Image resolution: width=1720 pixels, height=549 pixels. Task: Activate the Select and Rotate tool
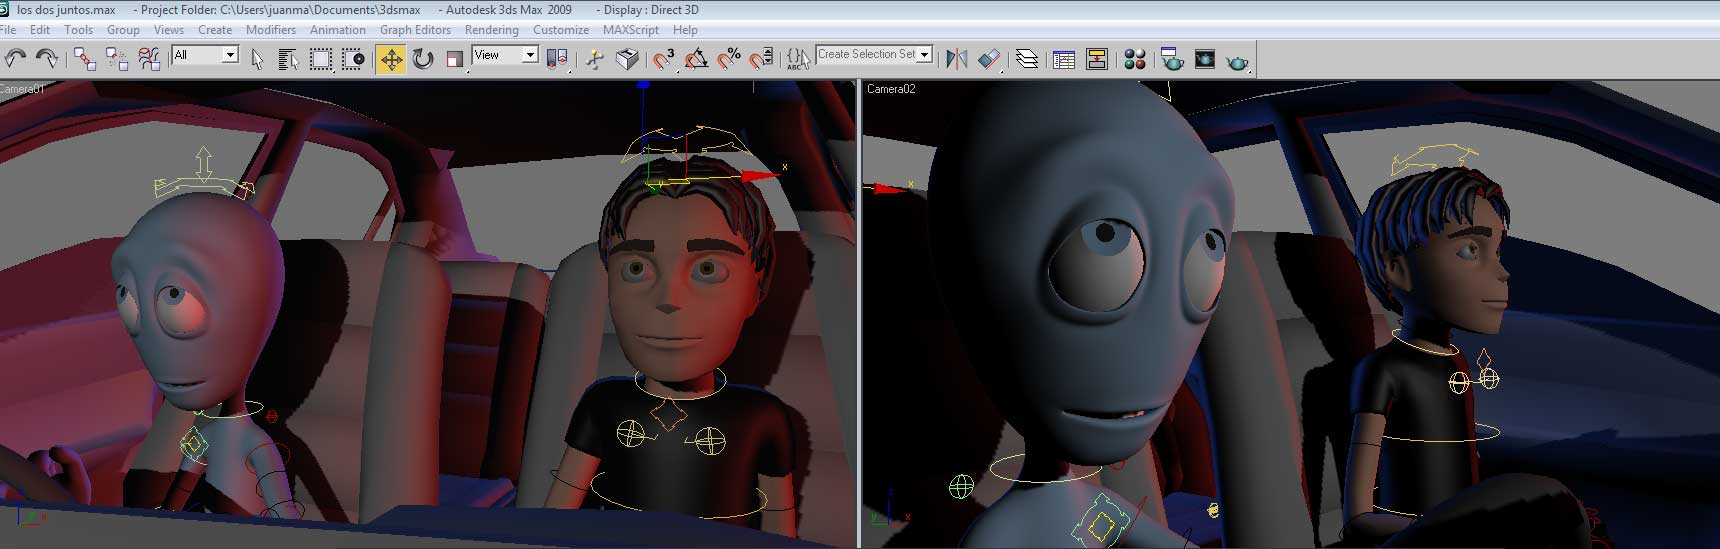[x=423, y=59]
